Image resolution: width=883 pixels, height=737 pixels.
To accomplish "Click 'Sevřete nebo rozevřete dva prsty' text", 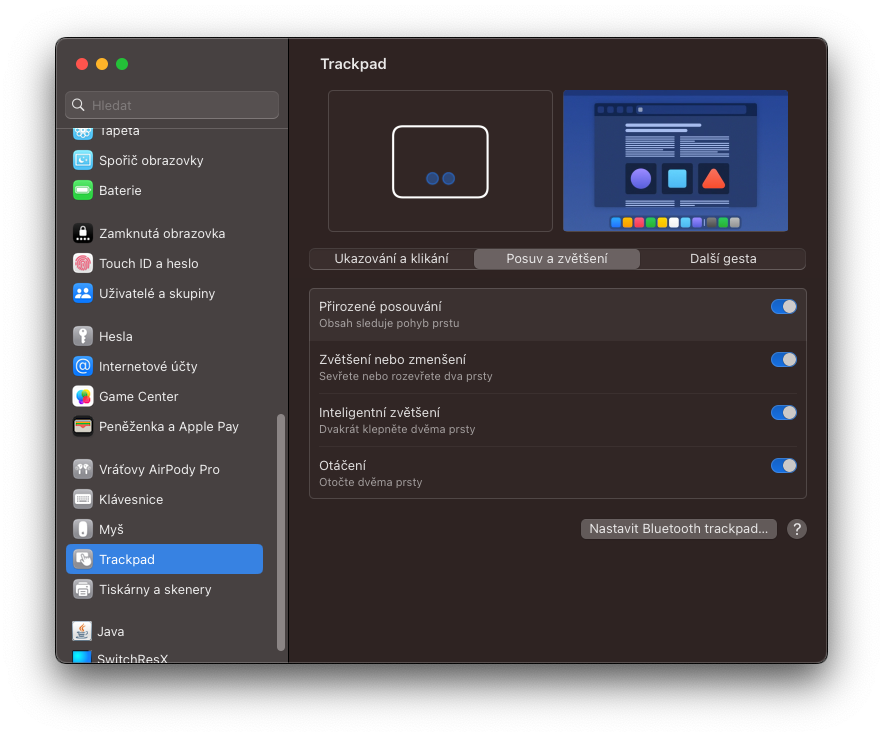I will [x=405, y=376].
